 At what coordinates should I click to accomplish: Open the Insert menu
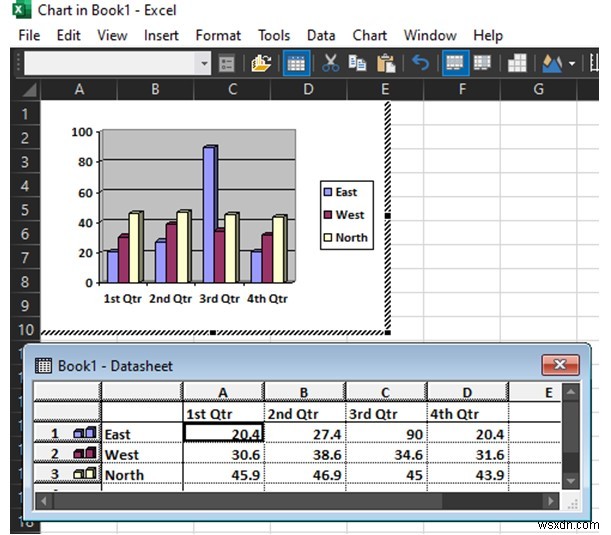[161, 35]
